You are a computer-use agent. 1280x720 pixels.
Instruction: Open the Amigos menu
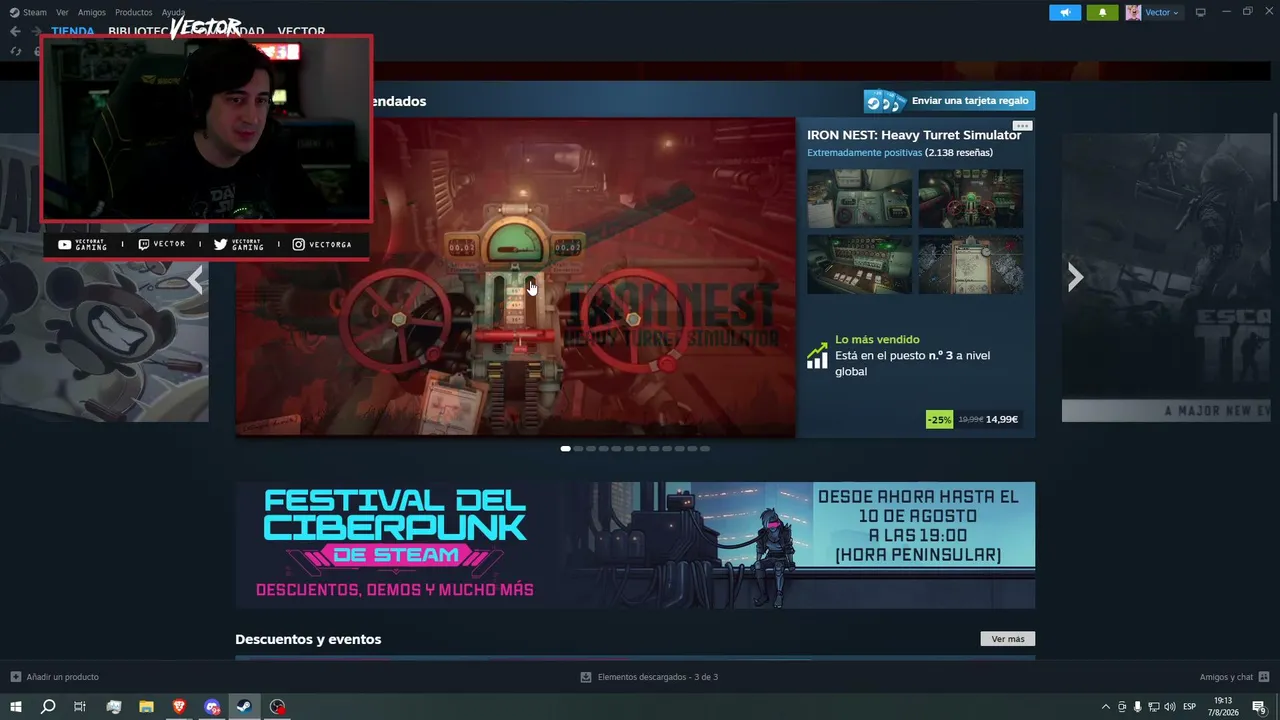coord(92,13)
